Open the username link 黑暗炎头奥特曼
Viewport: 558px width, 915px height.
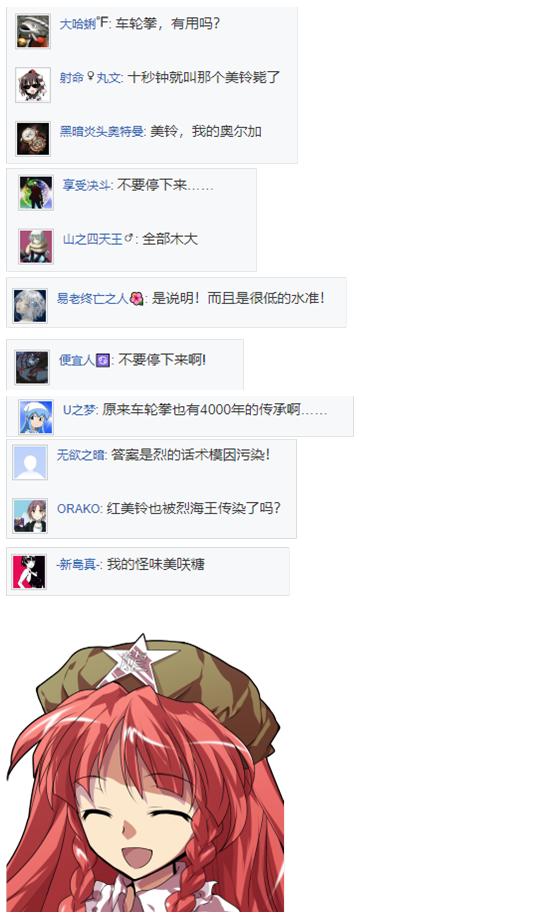102,131
